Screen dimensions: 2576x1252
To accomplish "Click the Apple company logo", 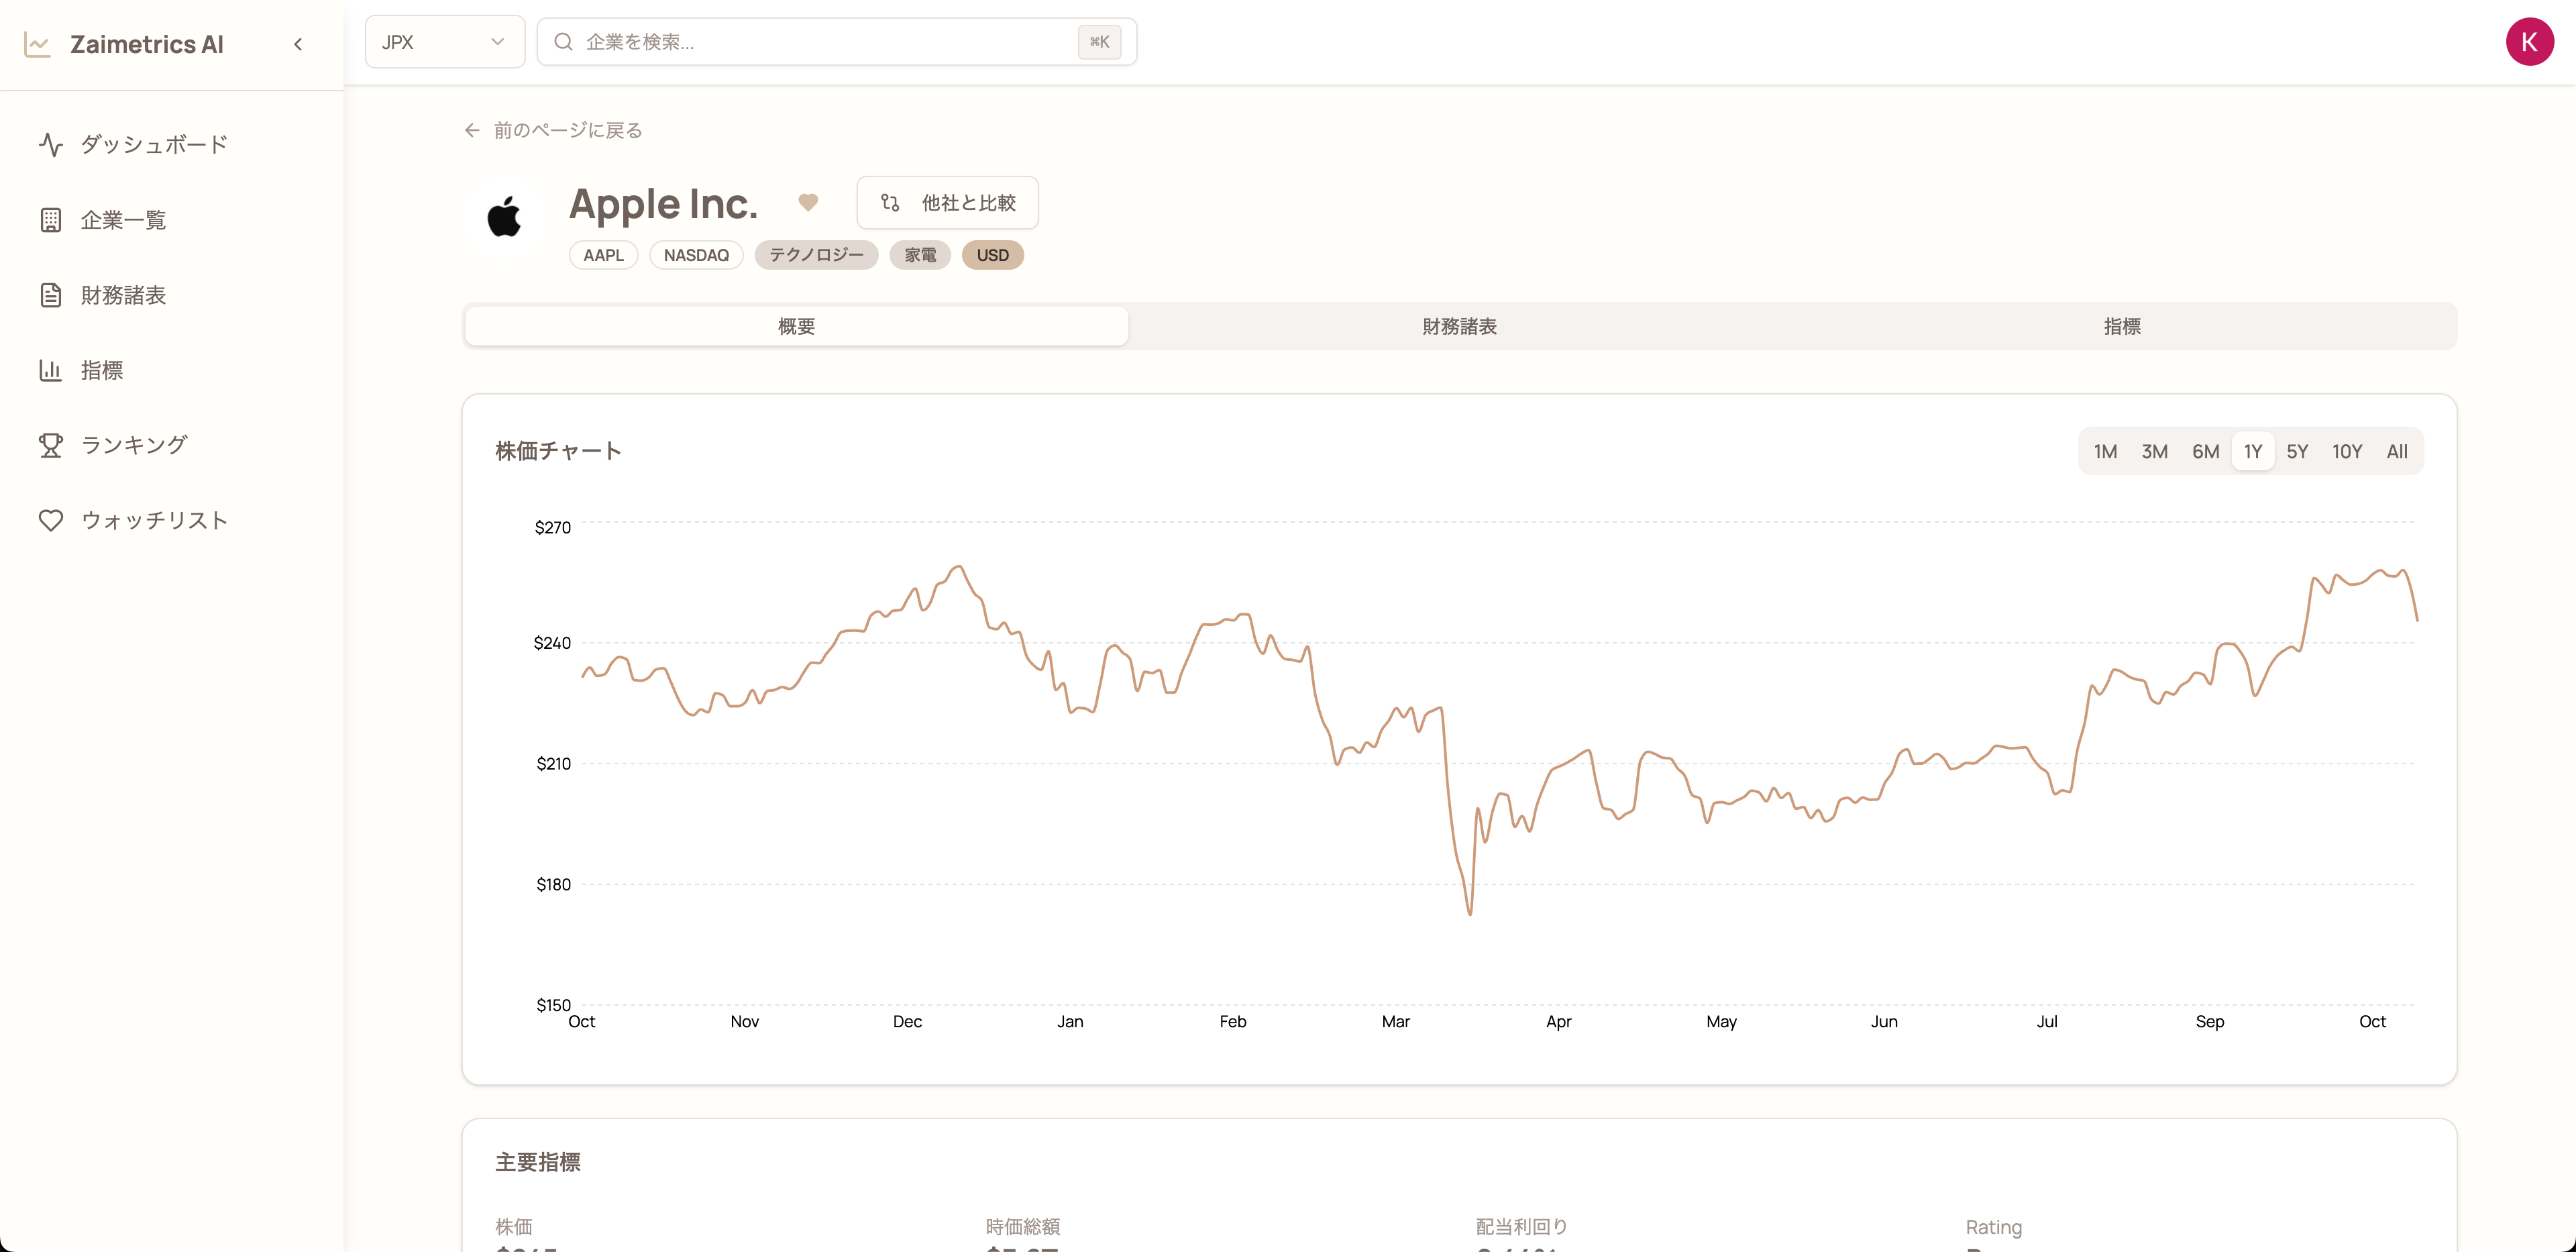I will coord(504,217).
